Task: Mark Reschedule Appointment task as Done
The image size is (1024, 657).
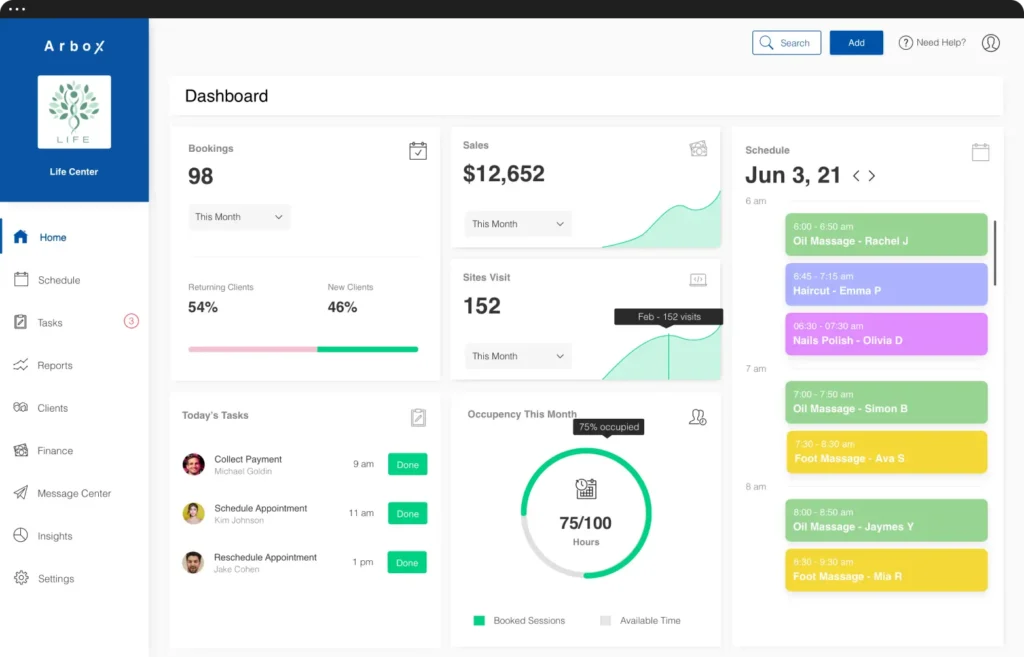Action: pyautogui.click(x=407, y=562)
